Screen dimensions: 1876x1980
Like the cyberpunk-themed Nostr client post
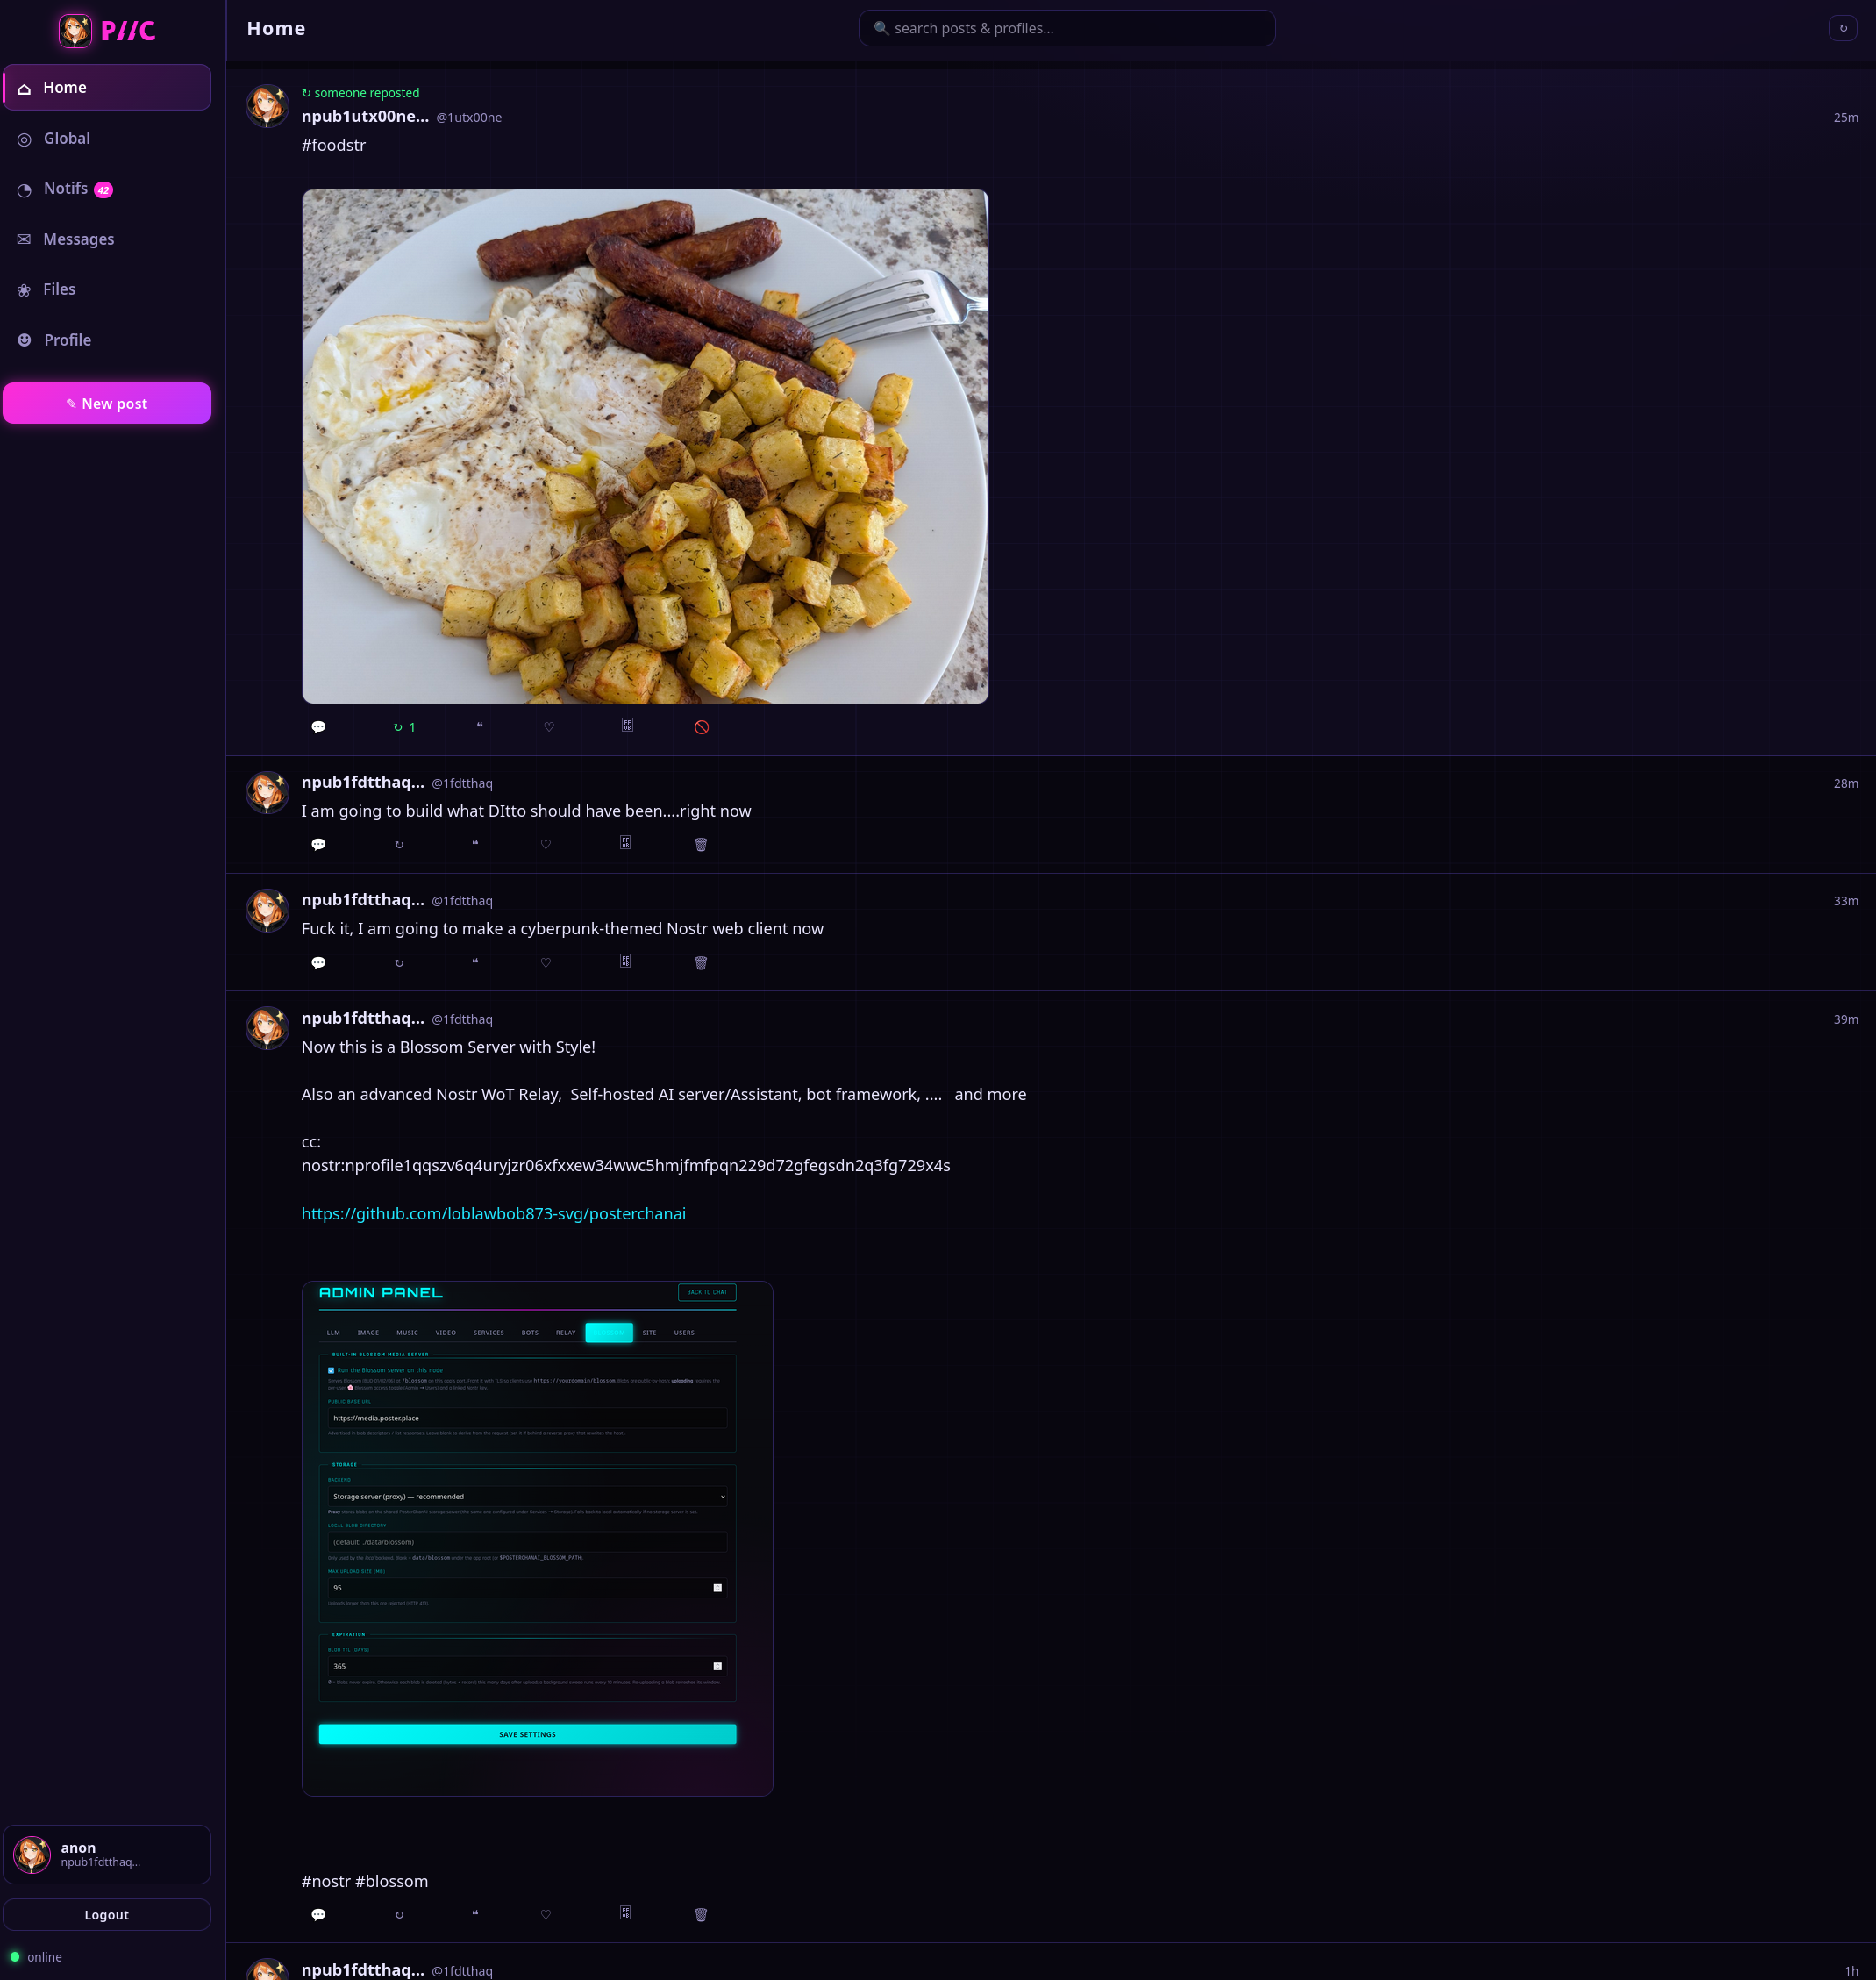click(x=546, y=962)
